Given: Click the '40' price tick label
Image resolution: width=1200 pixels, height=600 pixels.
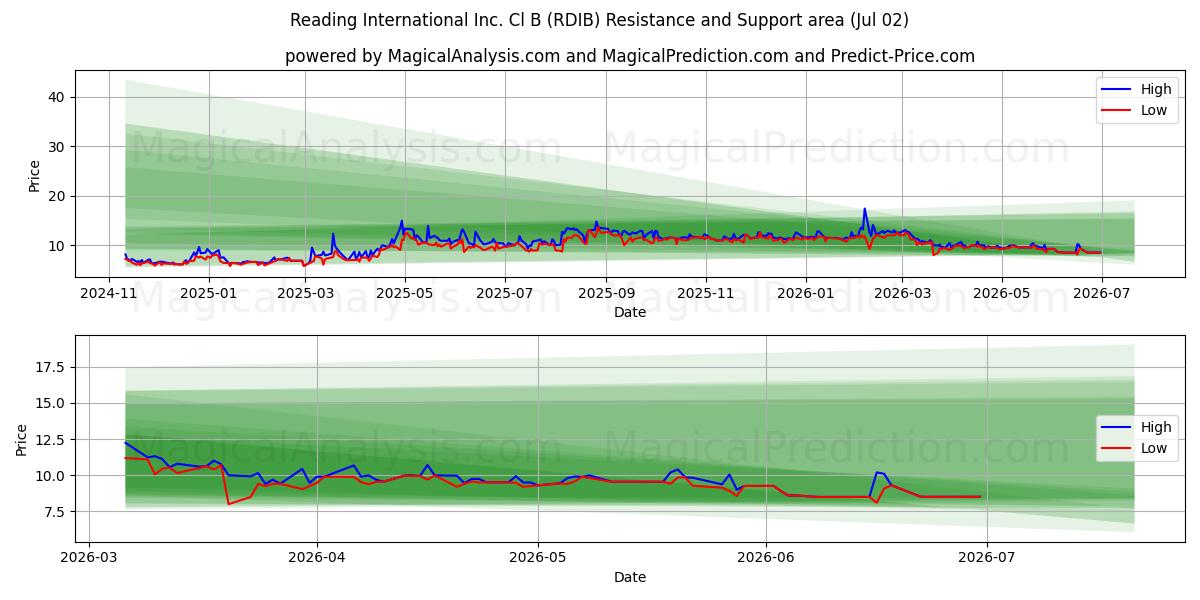Looking at the screenshot, I should pyautogui.click(x=58, y=97).
